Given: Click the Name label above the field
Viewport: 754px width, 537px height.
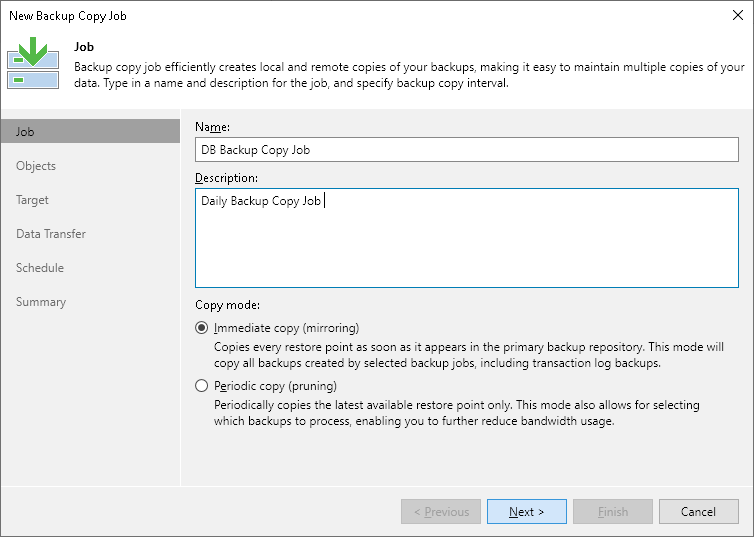Looking at the screenshot, I should coord(213,127).
